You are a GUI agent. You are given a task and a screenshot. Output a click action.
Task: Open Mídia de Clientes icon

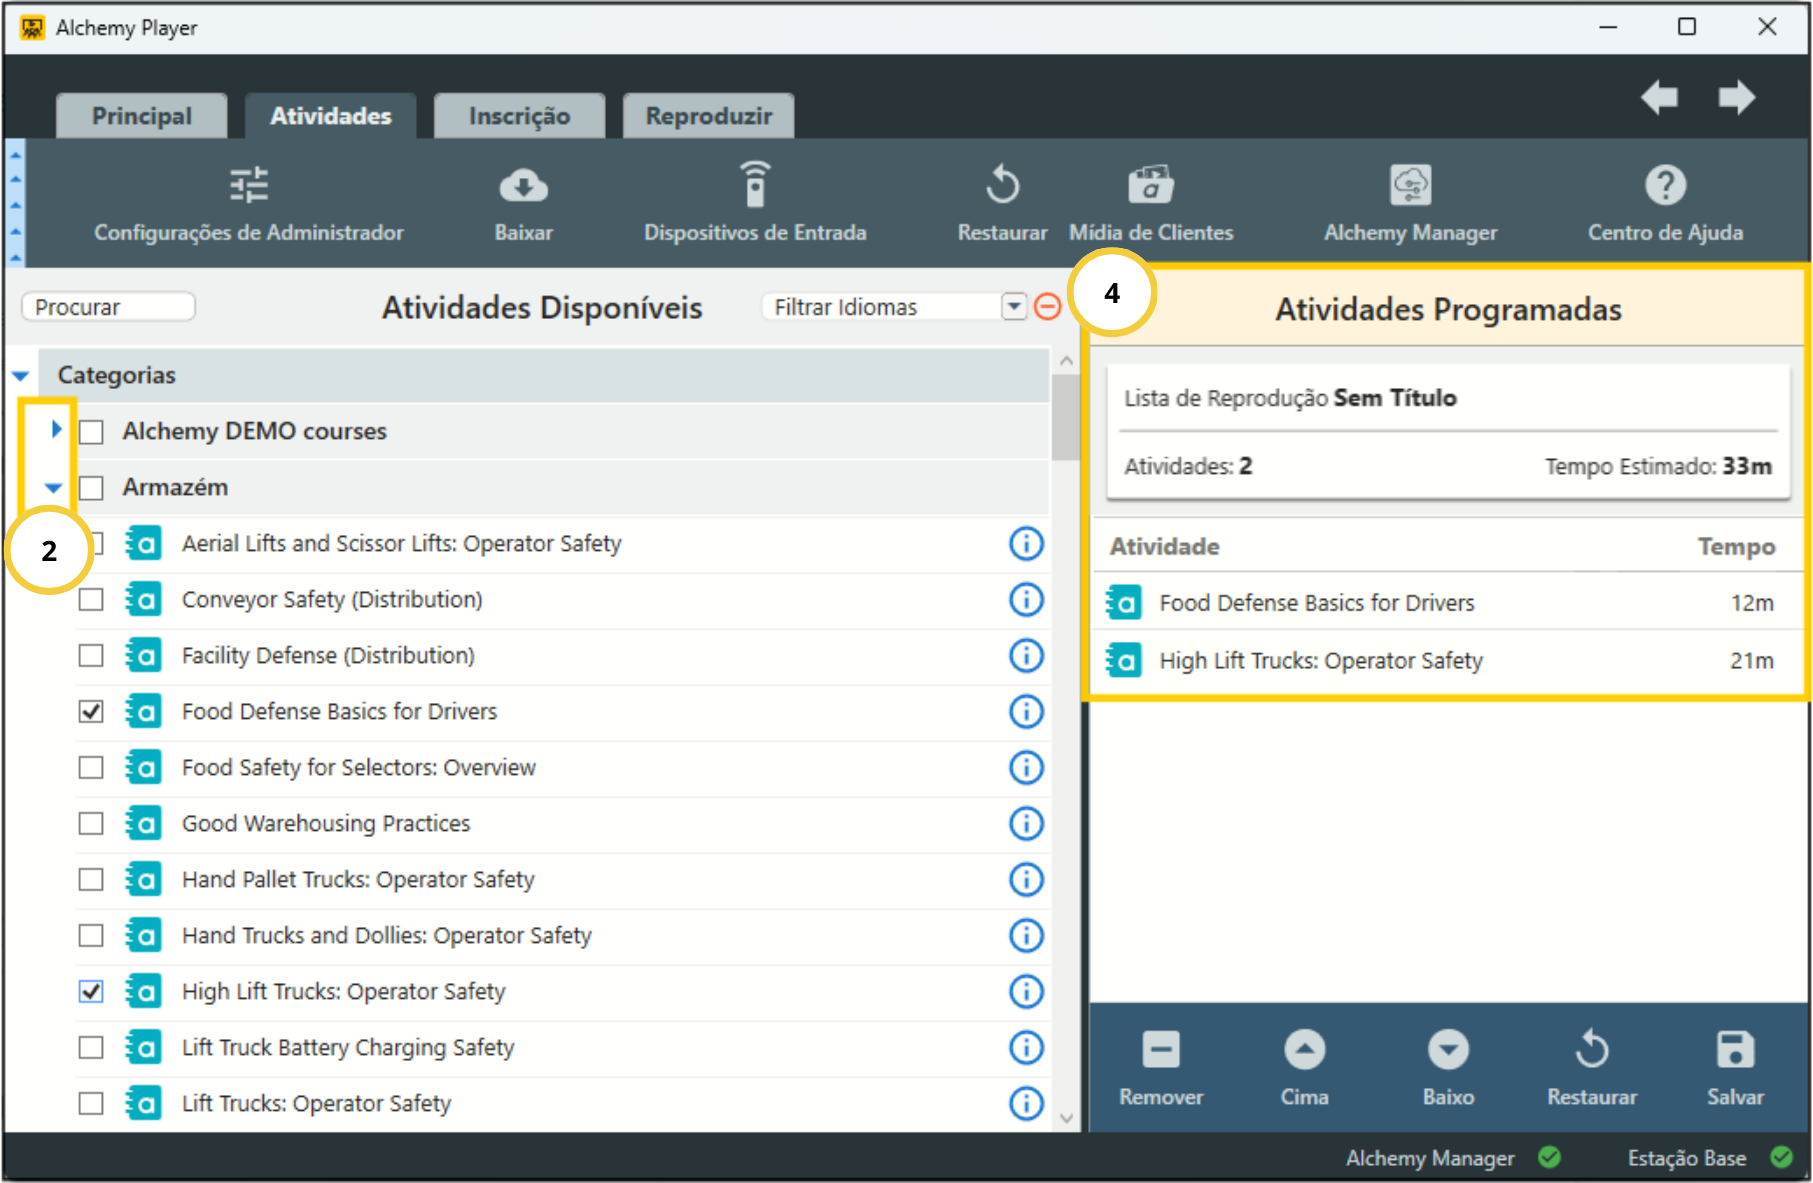point(1150,186)
